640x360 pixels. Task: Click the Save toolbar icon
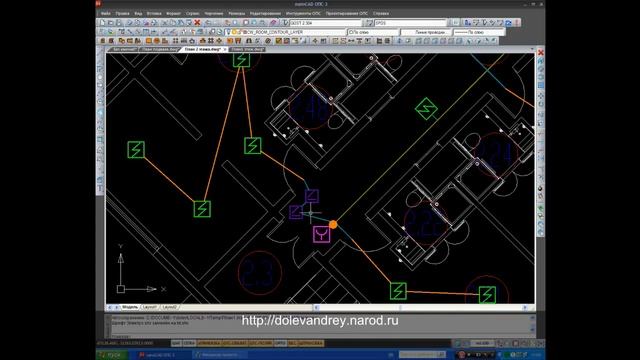point(118,23)
